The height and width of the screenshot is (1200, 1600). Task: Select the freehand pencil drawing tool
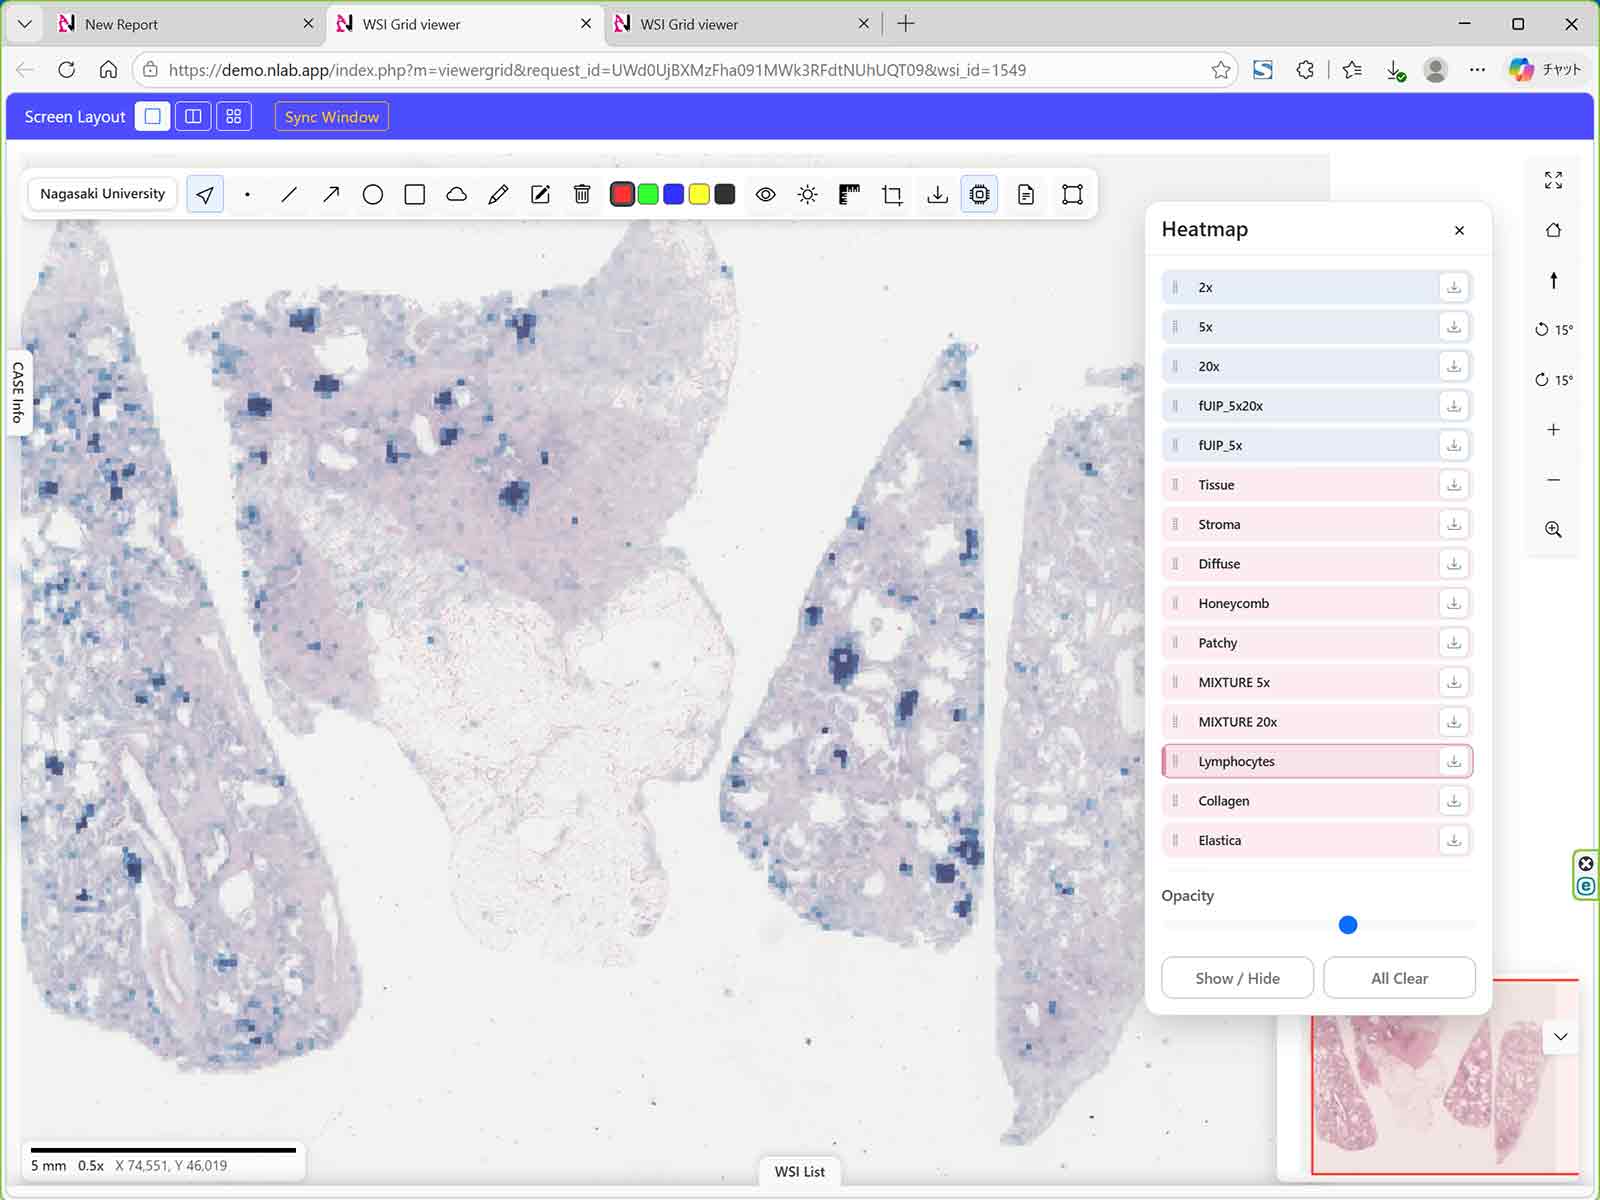coord(498,195)
